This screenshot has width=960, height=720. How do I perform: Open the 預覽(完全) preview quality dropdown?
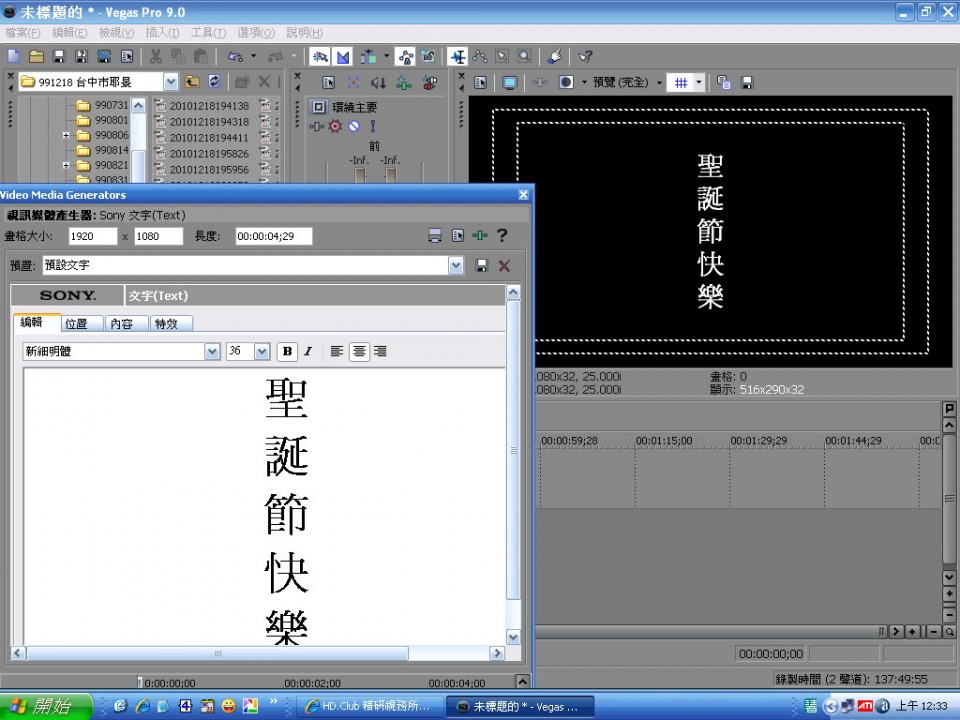pos(659,82)
